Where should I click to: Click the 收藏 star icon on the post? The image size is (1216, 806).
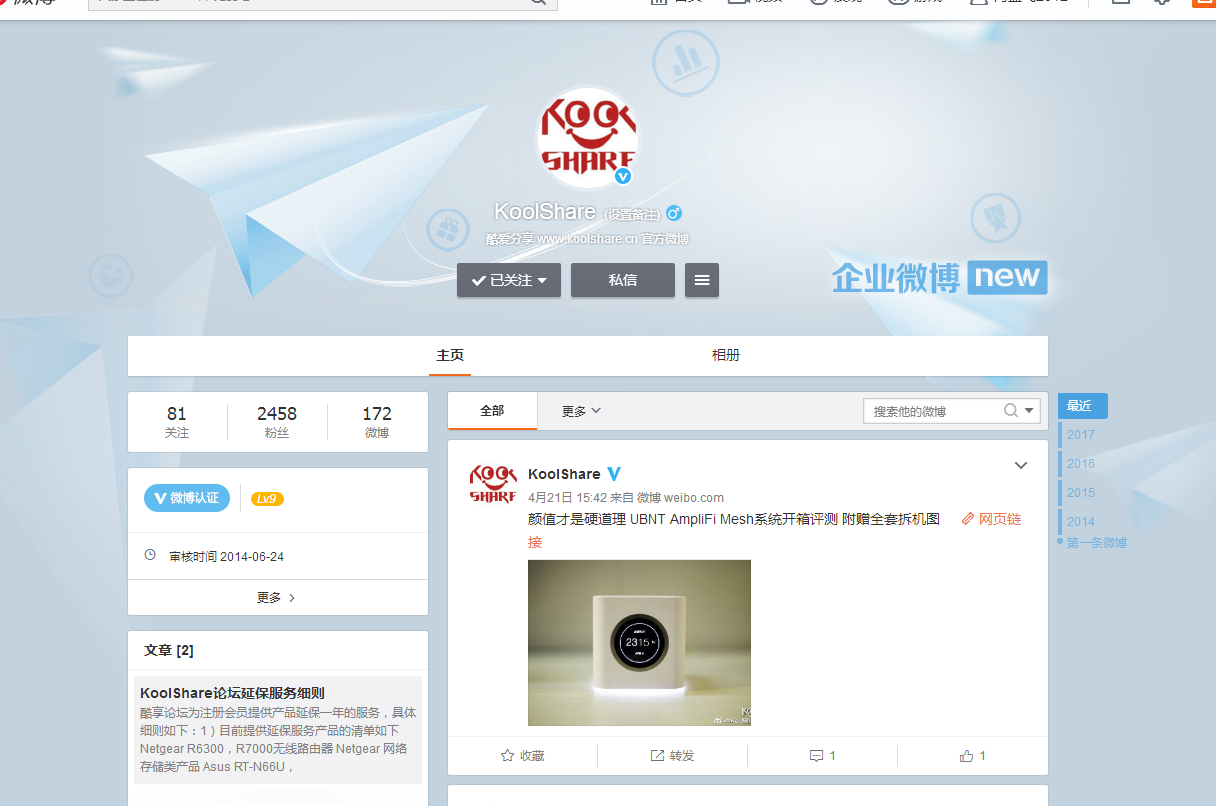click(507, 756)
